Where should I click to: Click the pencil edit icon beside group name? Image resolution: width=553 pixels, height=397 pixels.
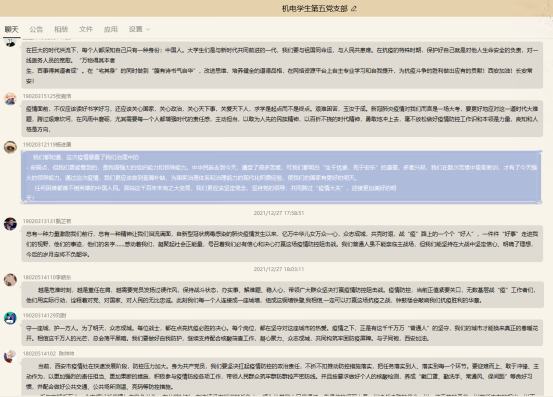[x=354, y=8]
